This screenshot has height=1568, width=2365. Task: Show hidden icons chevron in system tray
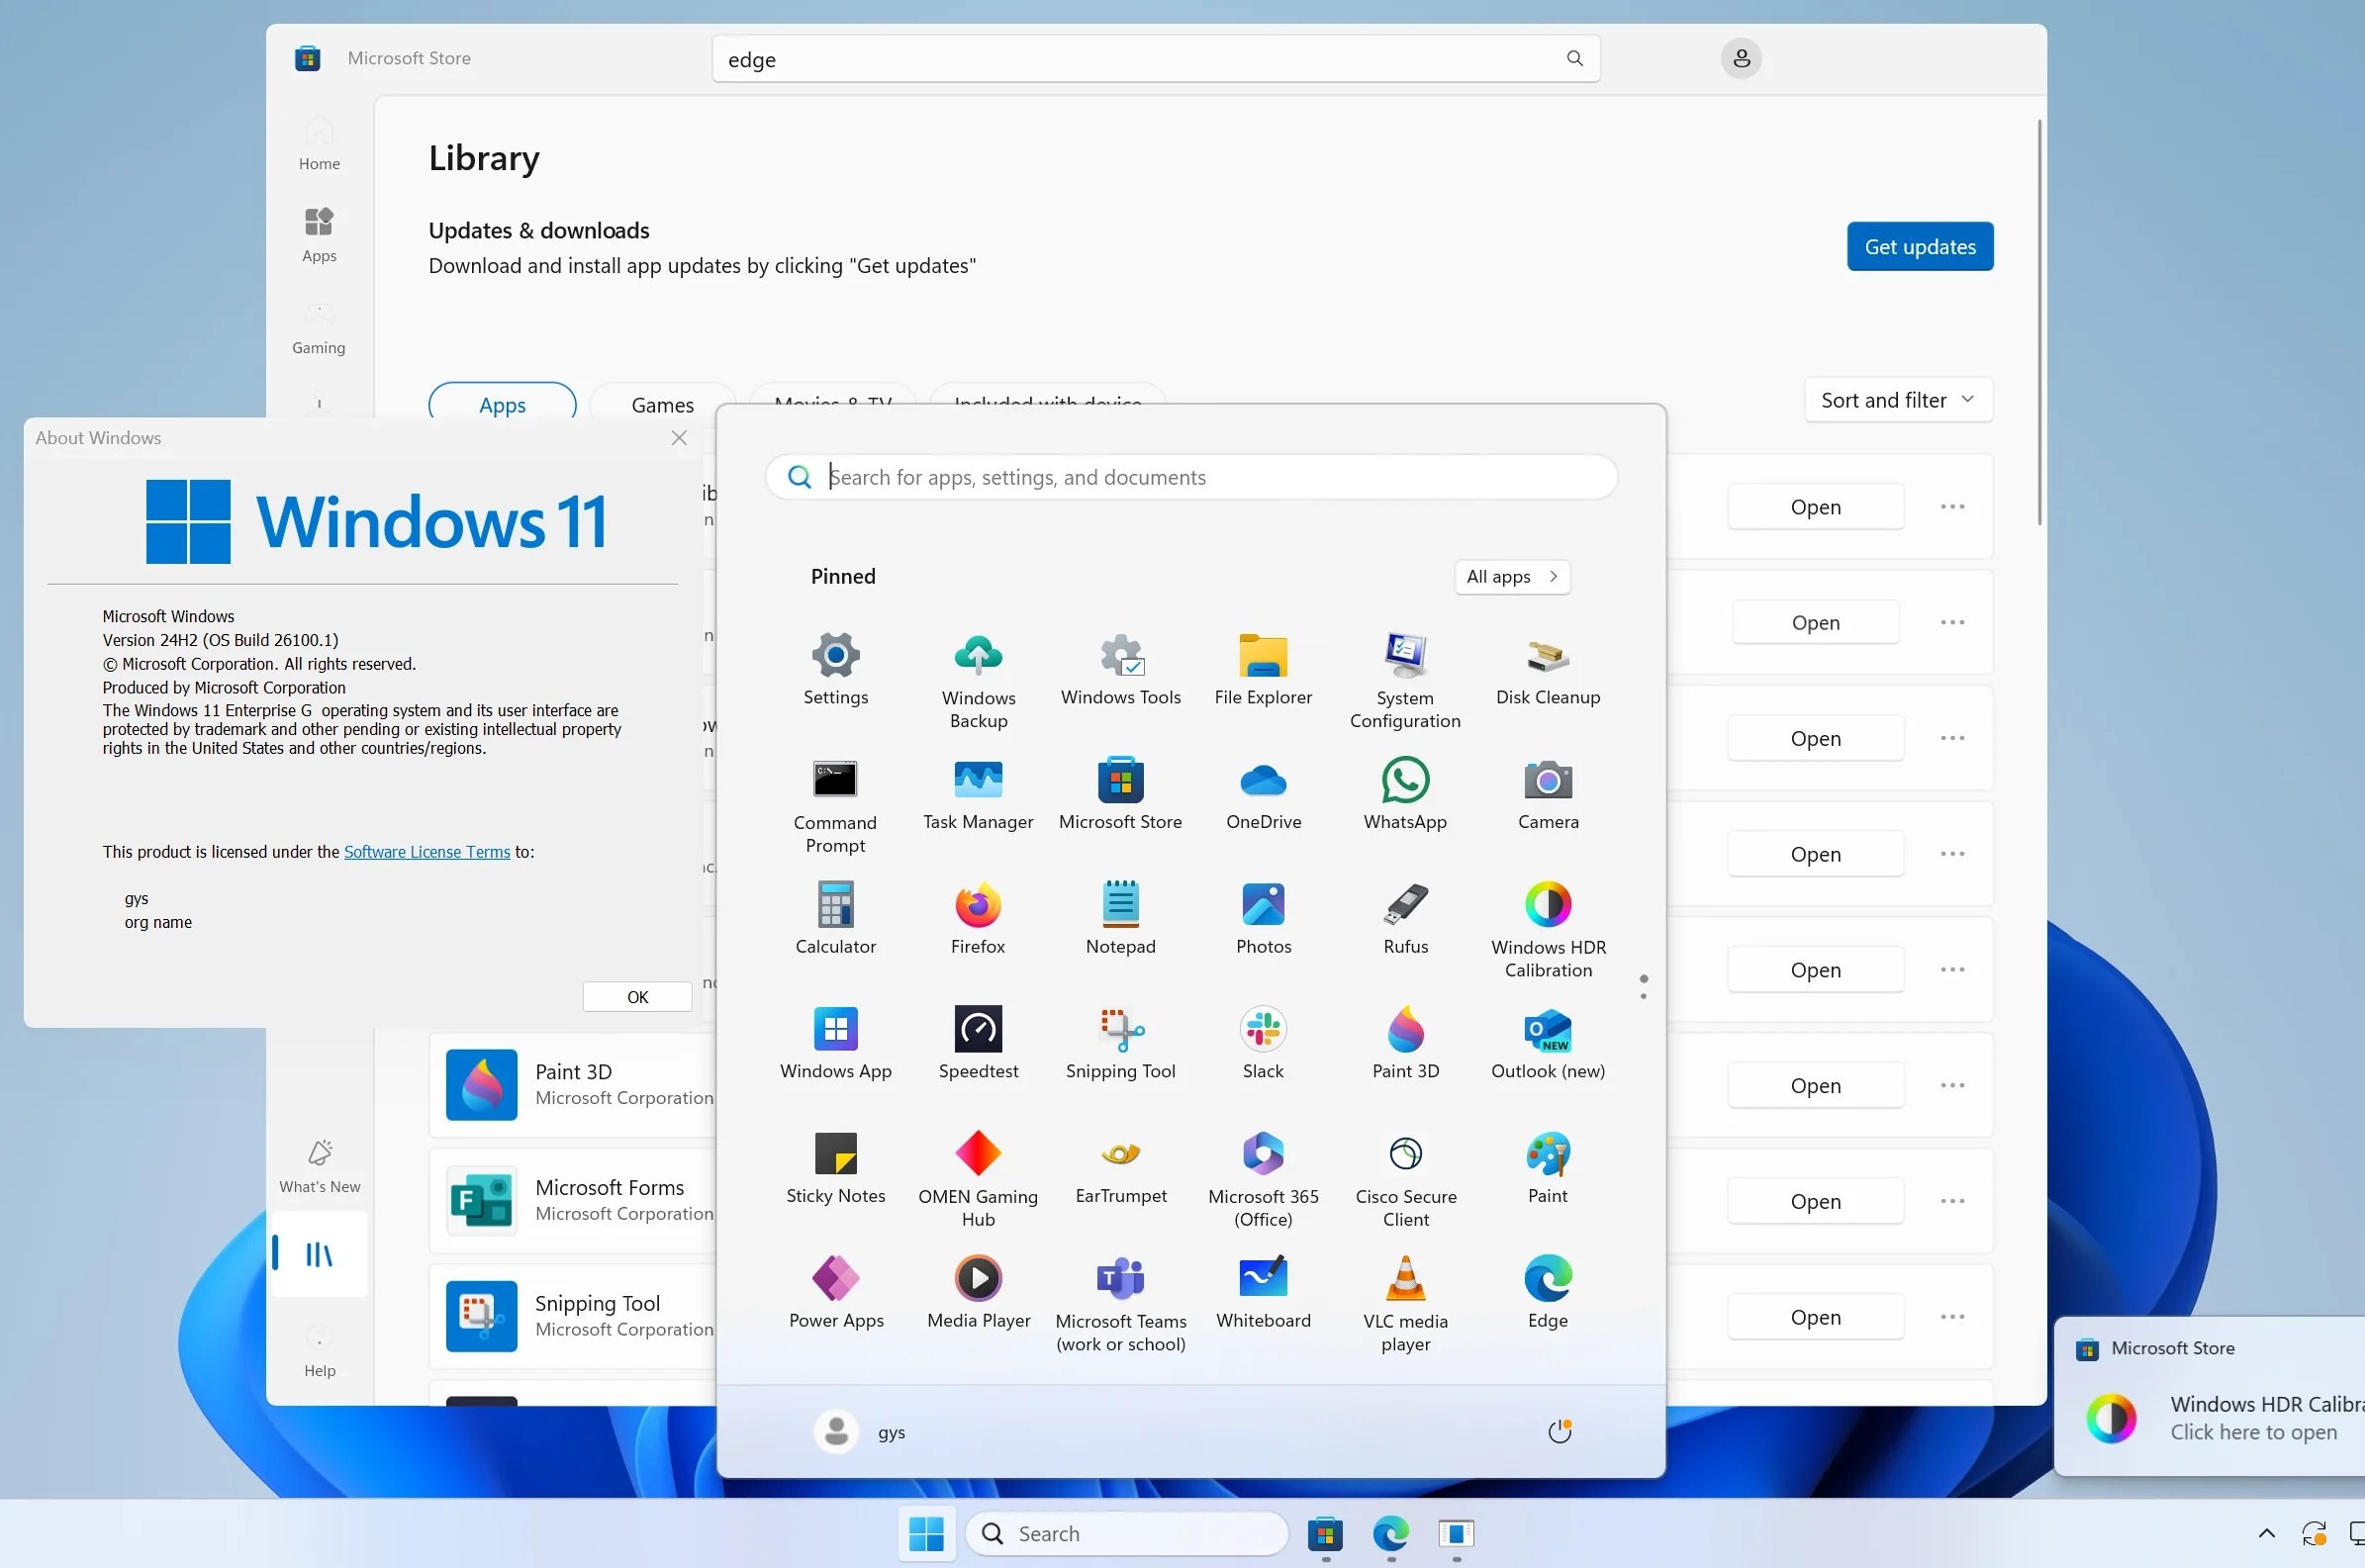[x=2266, y=1533]
